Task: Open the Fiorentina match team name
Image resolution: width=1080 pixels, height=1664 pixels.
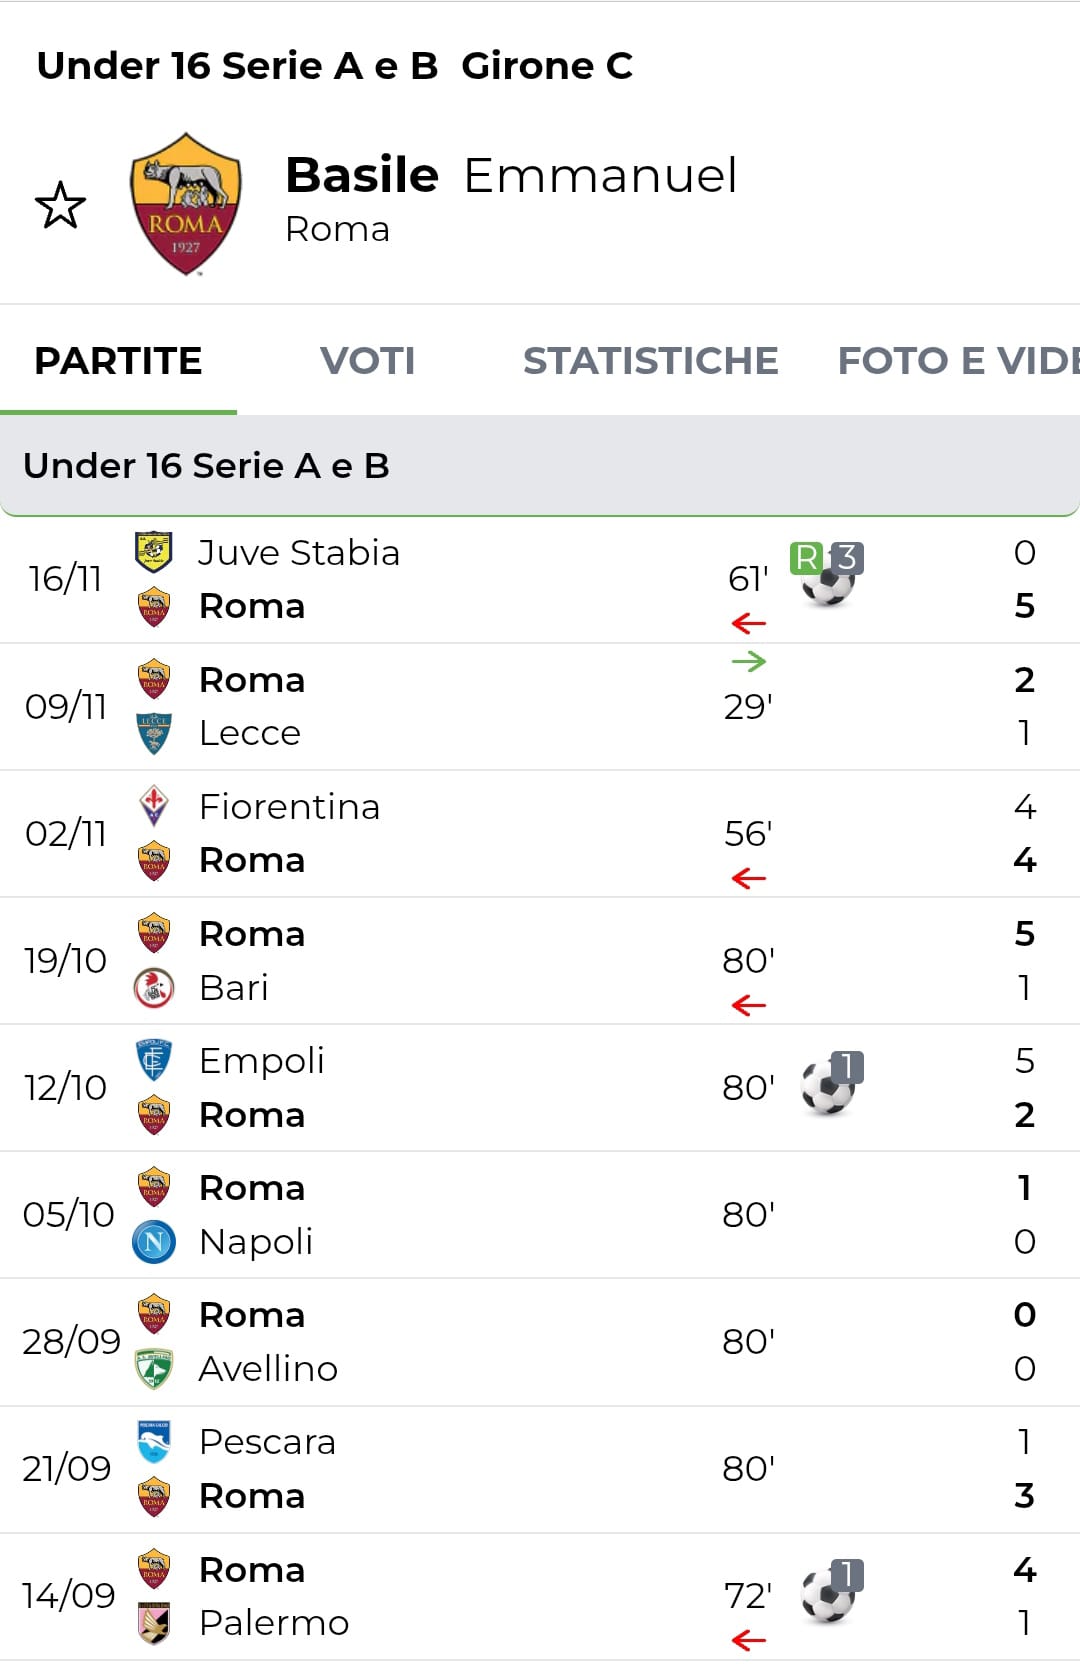Action: pos(289,807)
